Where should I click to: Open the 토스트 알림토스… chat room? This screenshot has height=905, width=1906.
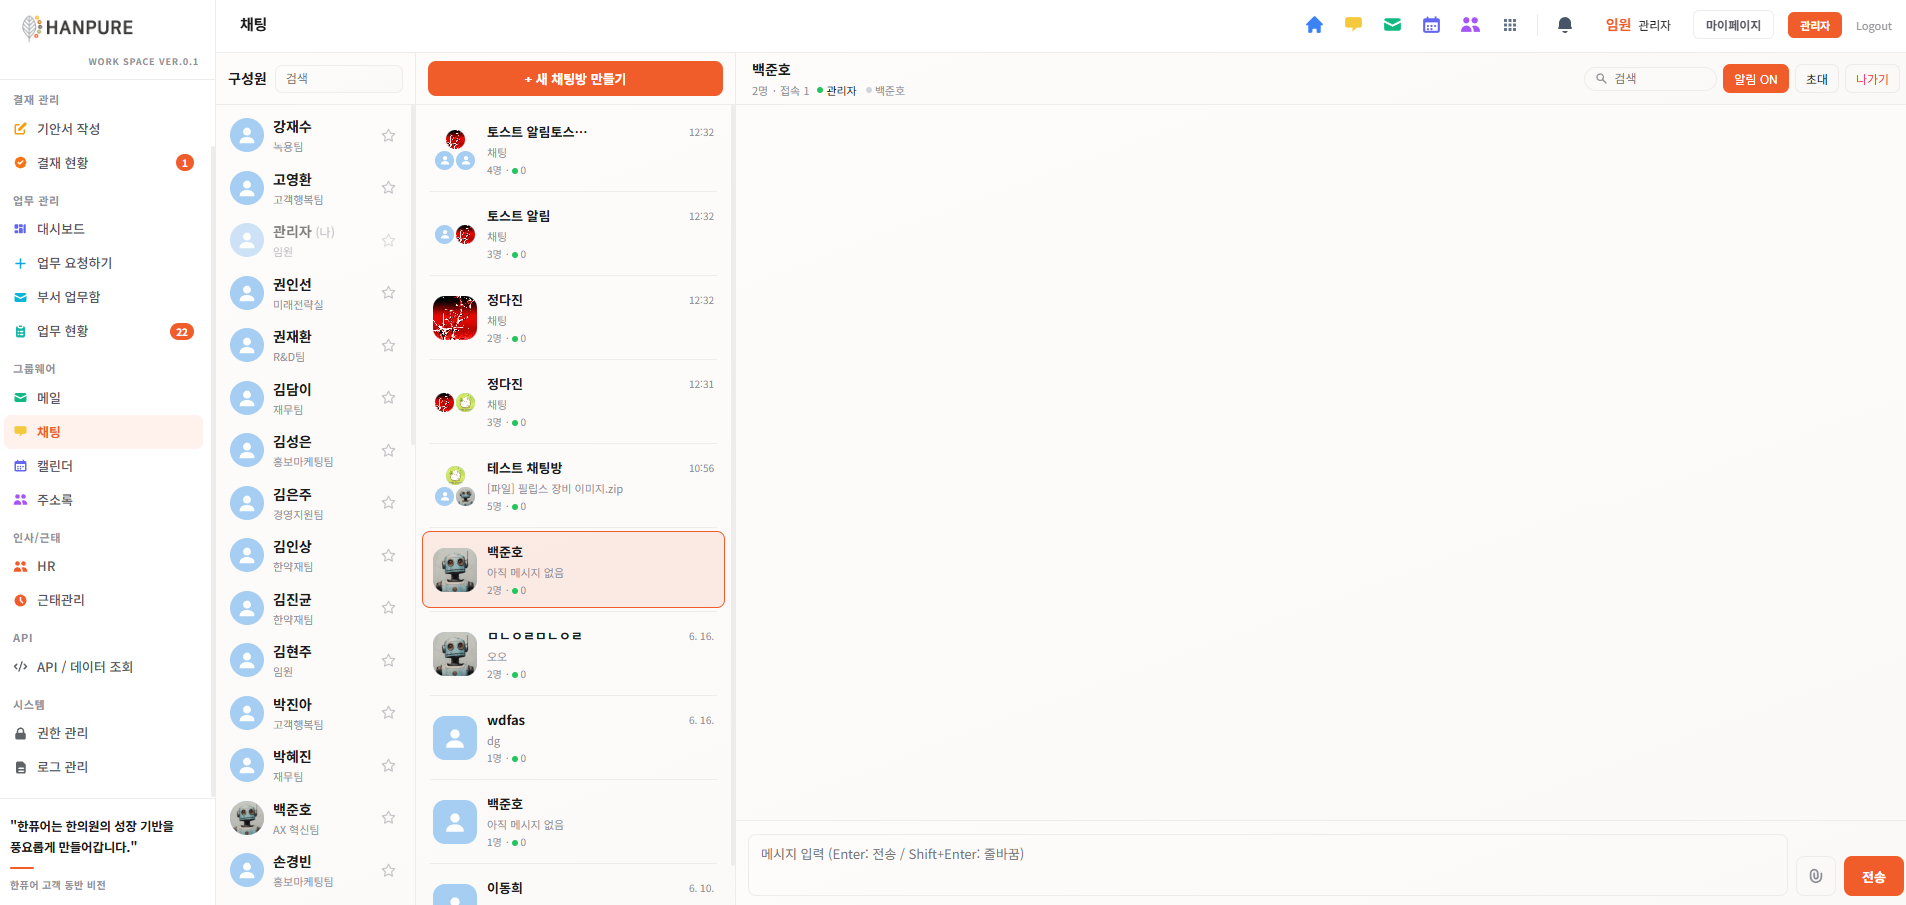click(573, 150)
